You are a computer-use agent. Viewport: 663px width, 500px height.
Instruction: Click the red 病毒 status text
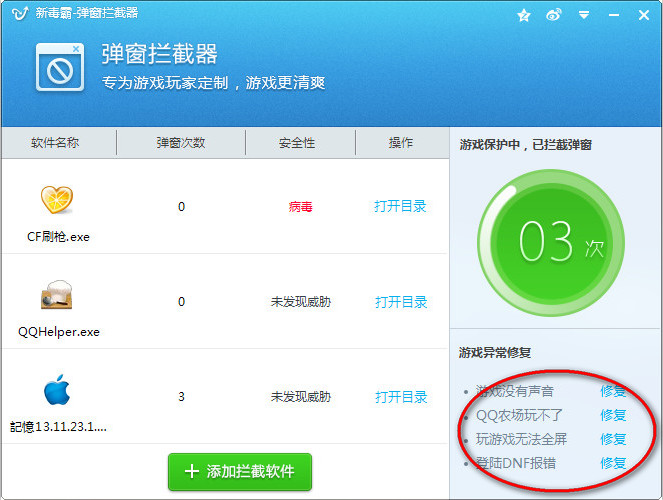(x=300, y=207)
